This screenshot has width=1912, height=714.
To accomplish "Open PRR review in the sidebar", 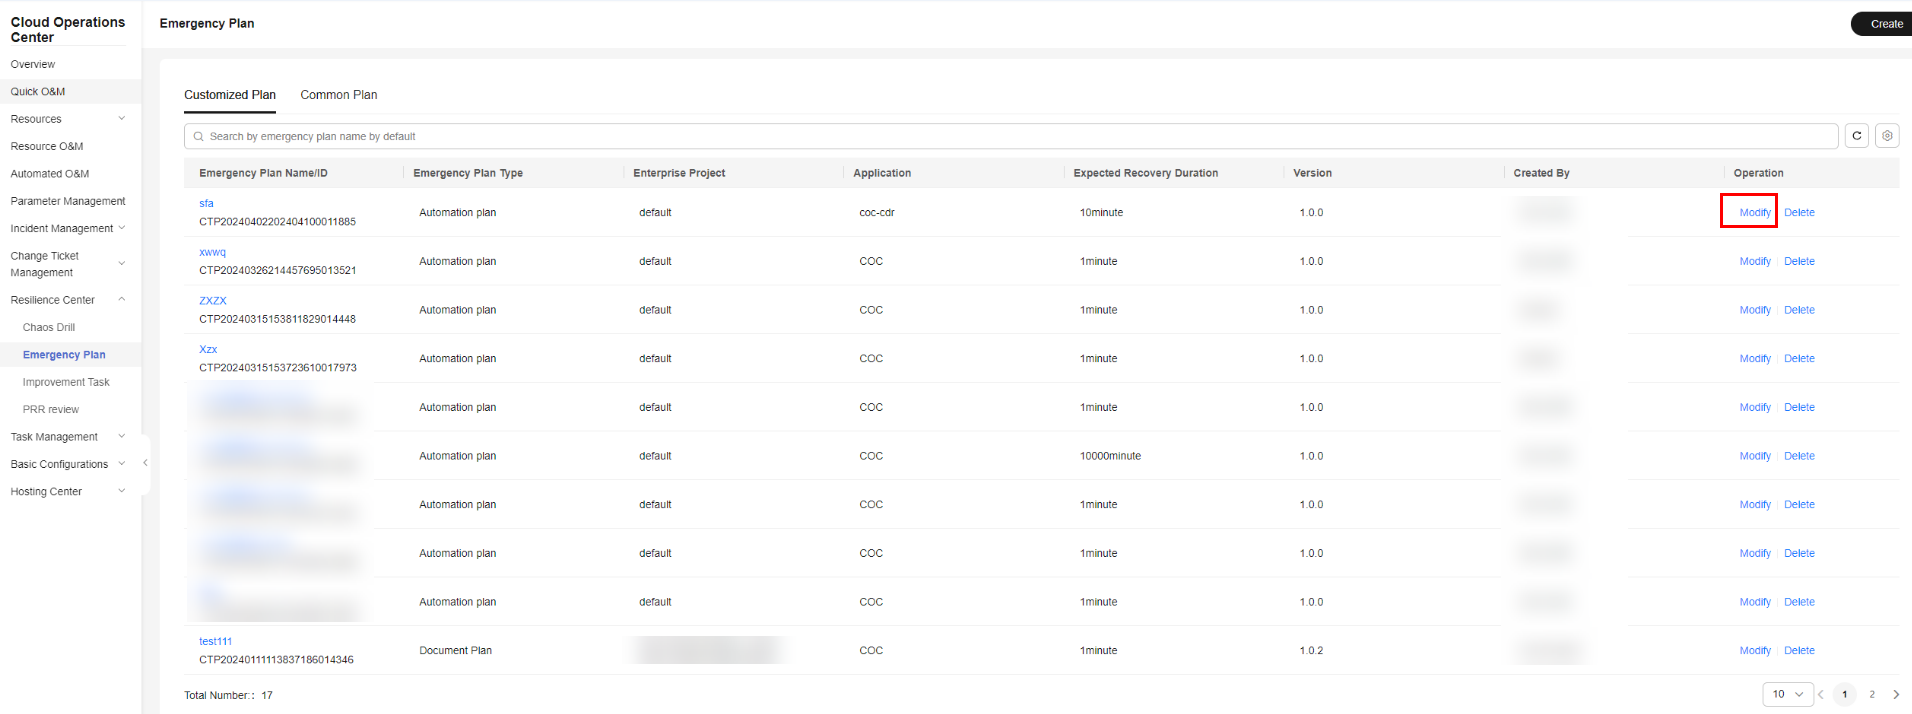I will 51,410.
